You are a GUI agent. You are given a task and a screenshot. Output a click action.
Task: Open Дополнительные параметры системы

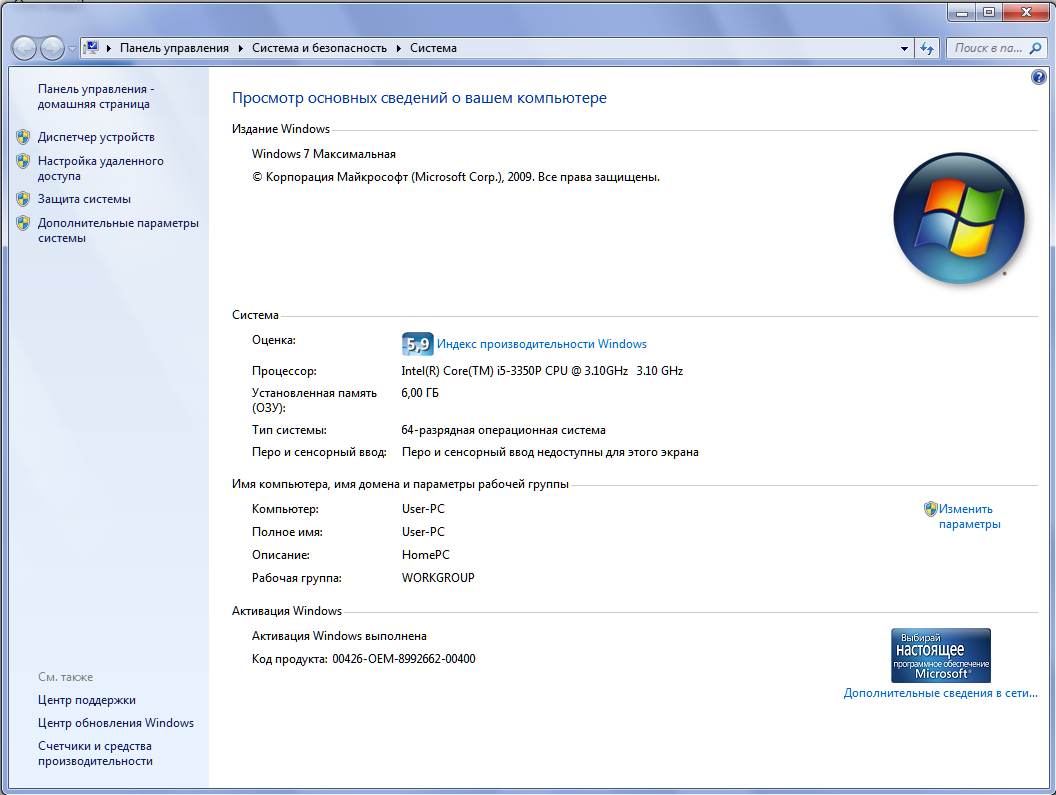pyautogui.click(x=119, y=230)
